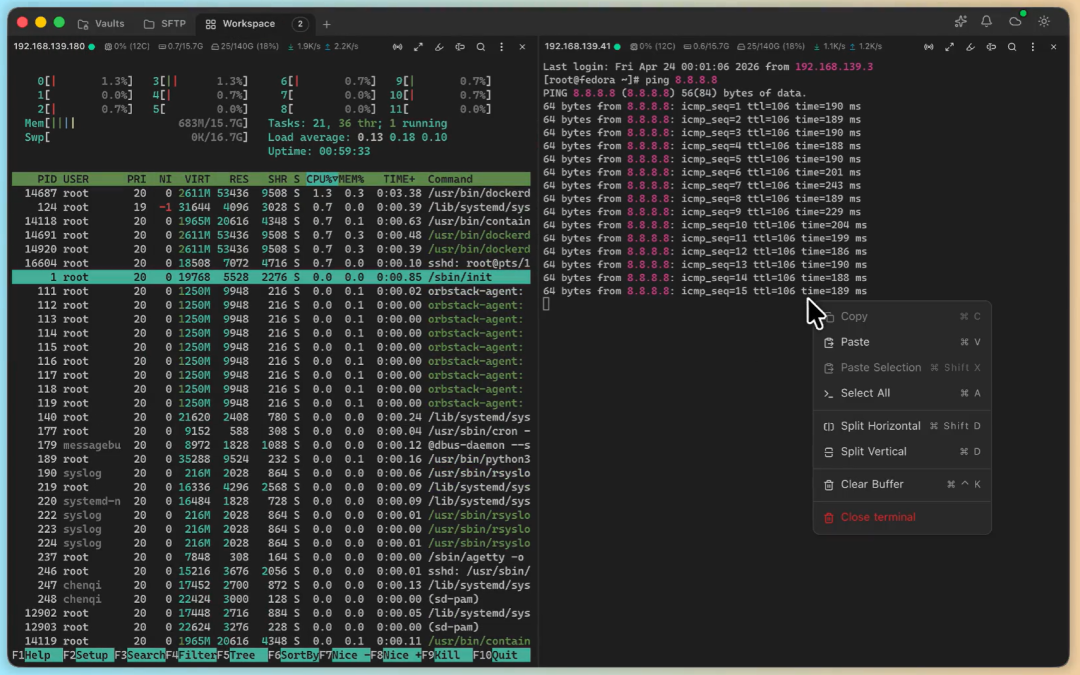1080x675 pixels.
Task: Click F4 Filter in htop footer
Action: pos(191,655)
